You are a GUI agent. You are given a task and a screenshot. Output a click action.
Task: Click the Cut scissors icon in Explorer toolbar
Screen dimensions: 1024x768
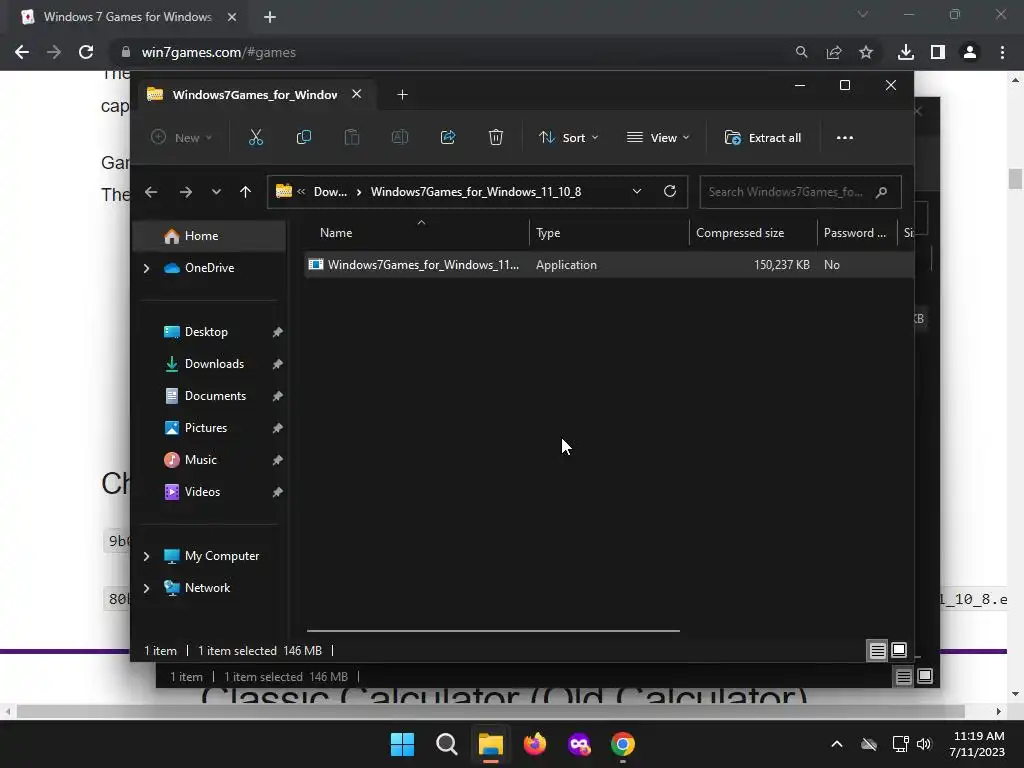pyautogui.click(x=256, y=138)
